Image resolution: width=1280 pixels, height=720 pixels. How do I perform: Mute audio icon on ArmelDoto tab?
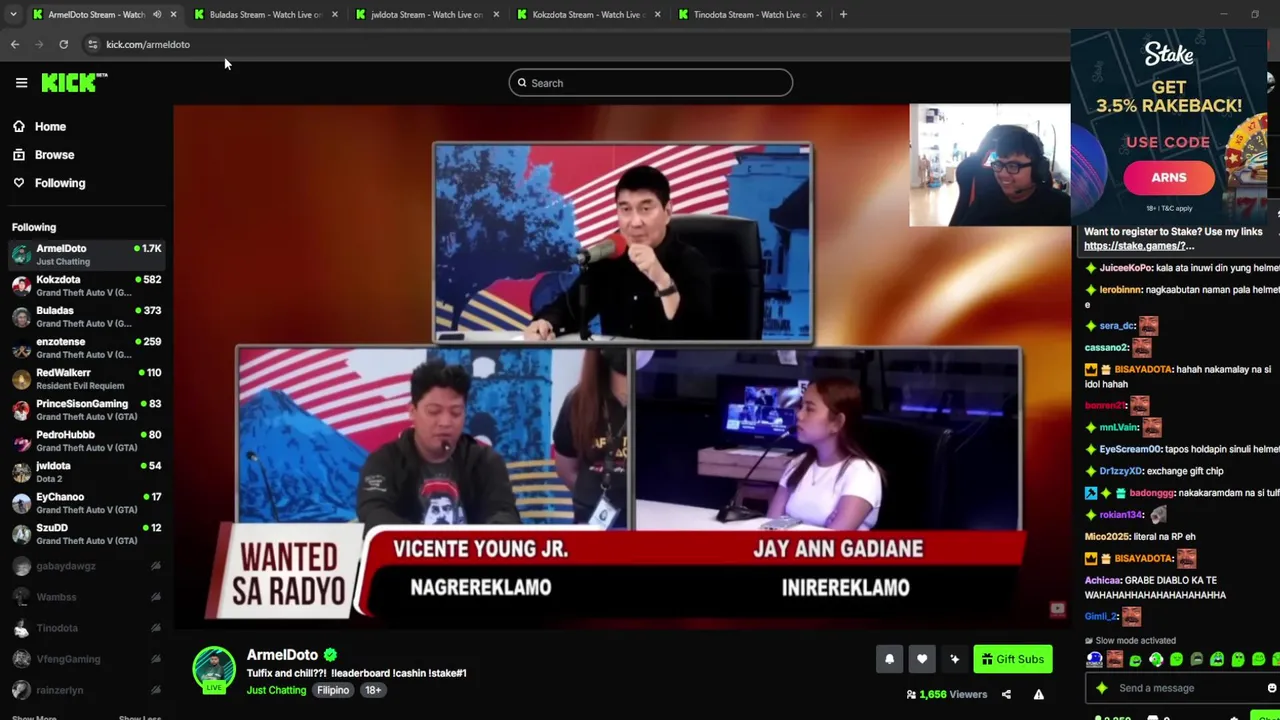[x=157, y=14]
